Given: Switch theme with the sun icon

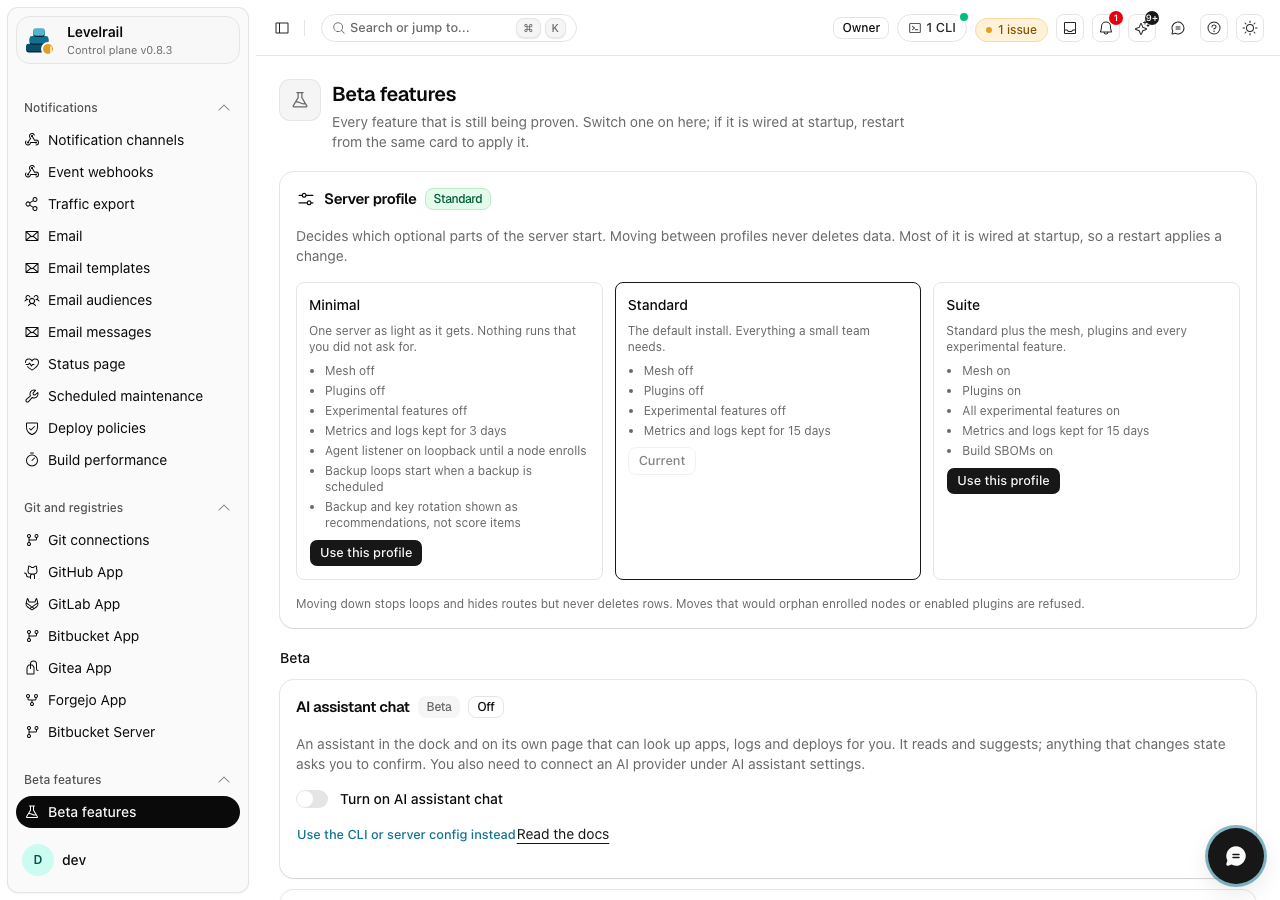Looking at the screenshot, I should [x=1250, y=28].
